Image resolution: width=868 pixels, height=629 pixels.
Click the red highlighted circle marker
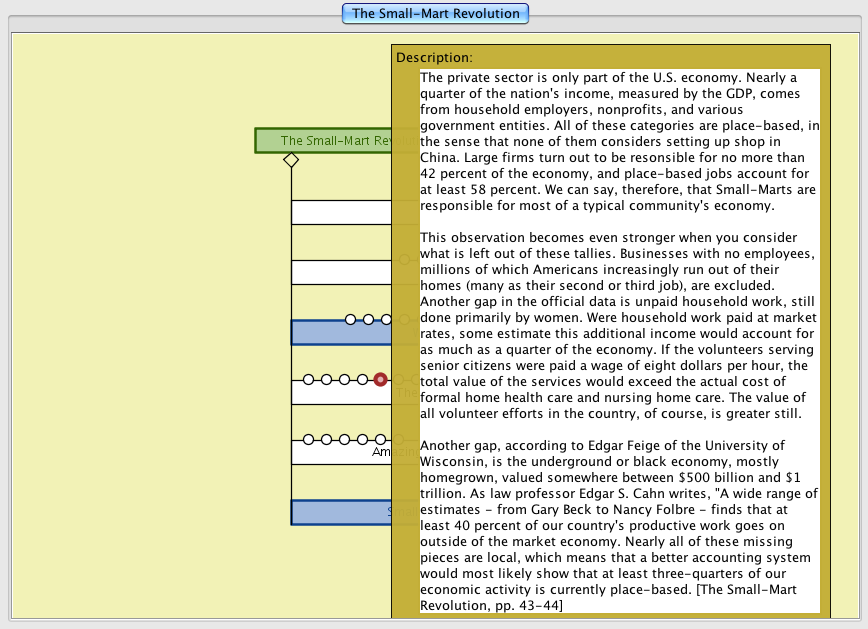380,380
